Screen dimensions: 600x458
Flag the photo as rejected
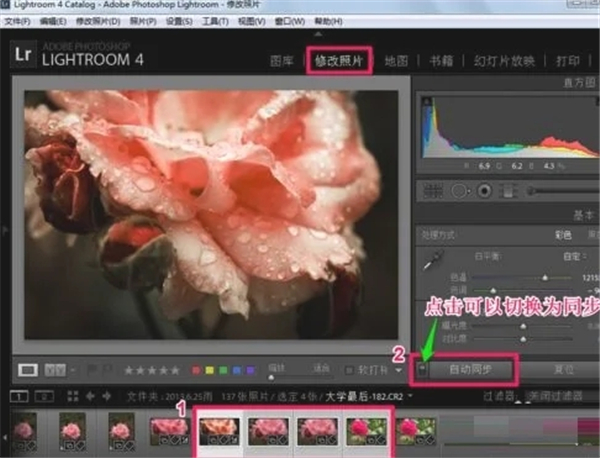point(107,370)
